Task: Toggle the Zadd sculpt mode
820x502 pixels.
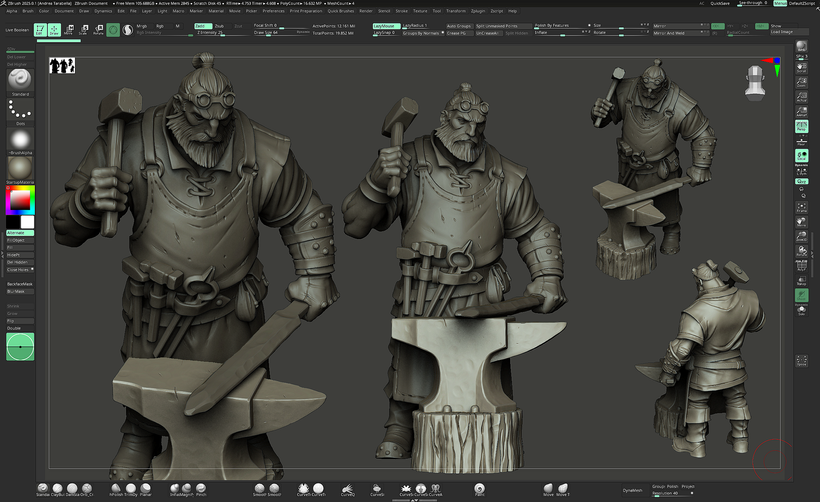Action: (202, 25)
